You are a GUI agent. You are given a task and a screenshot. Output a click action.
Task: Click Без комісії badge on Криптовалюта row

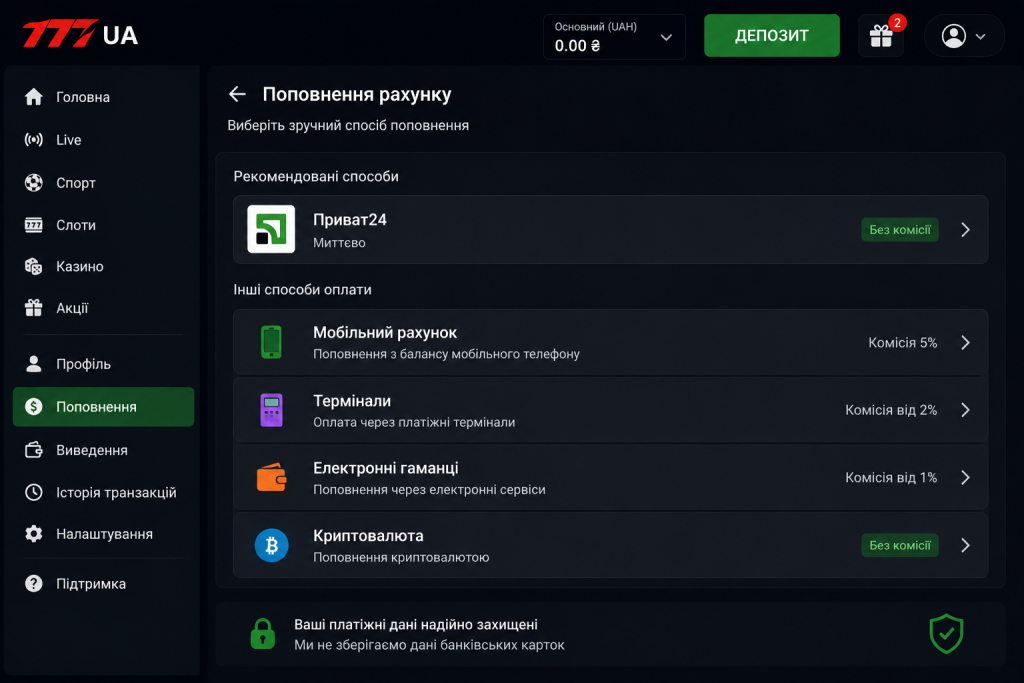pos(900,545)
